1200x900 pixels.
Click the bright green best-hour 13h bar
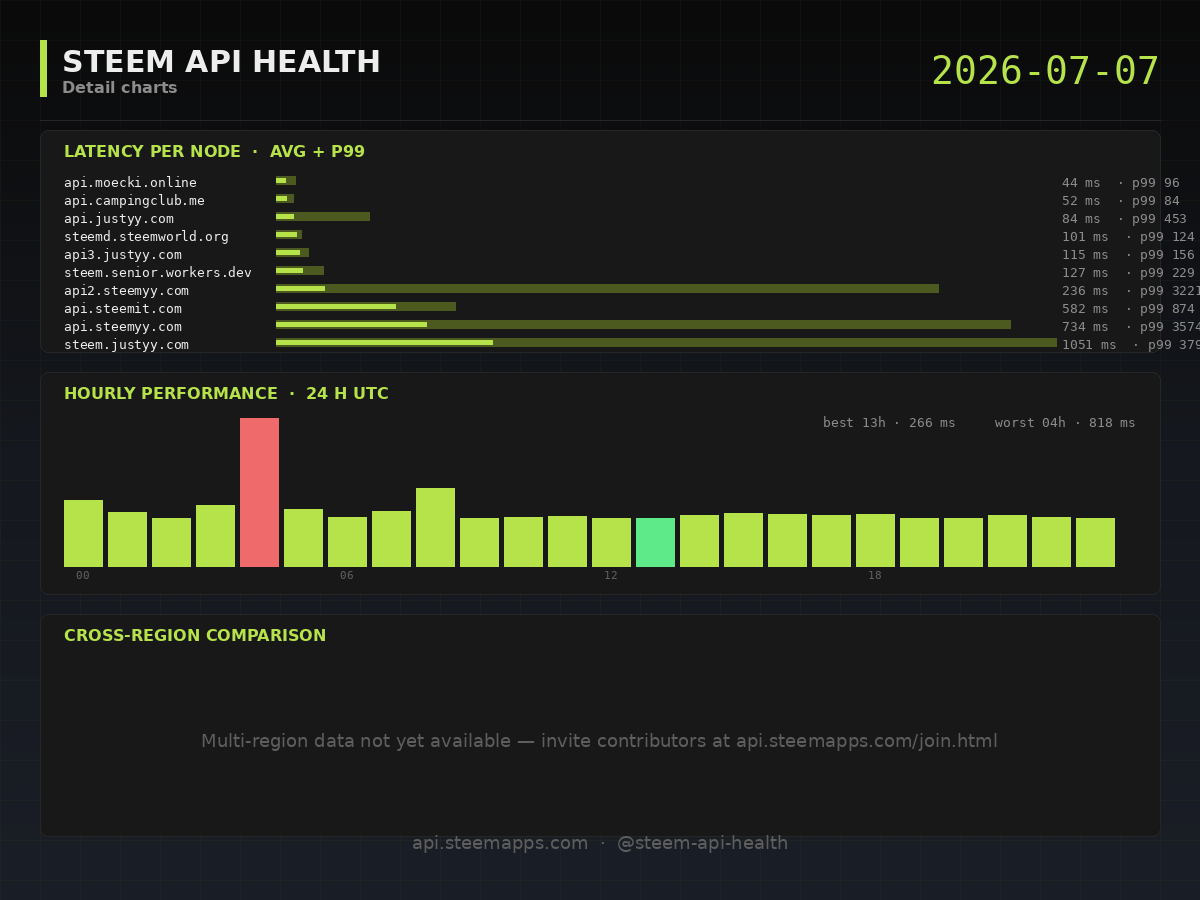655,542
